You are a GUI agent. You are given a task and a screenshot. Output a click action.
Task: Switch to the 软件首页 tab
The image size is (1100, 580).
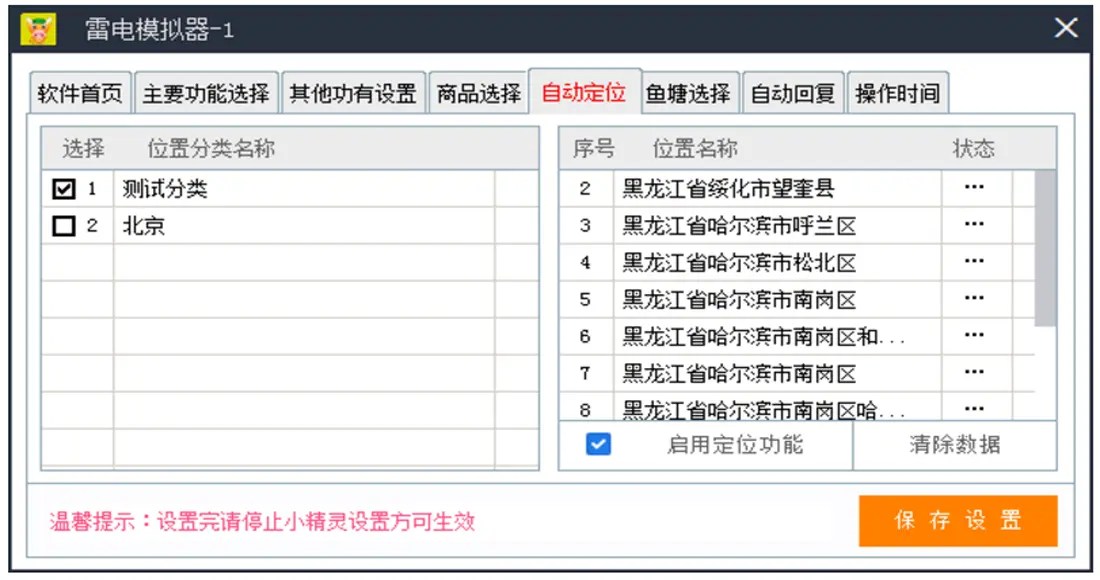tap(80, 95)
